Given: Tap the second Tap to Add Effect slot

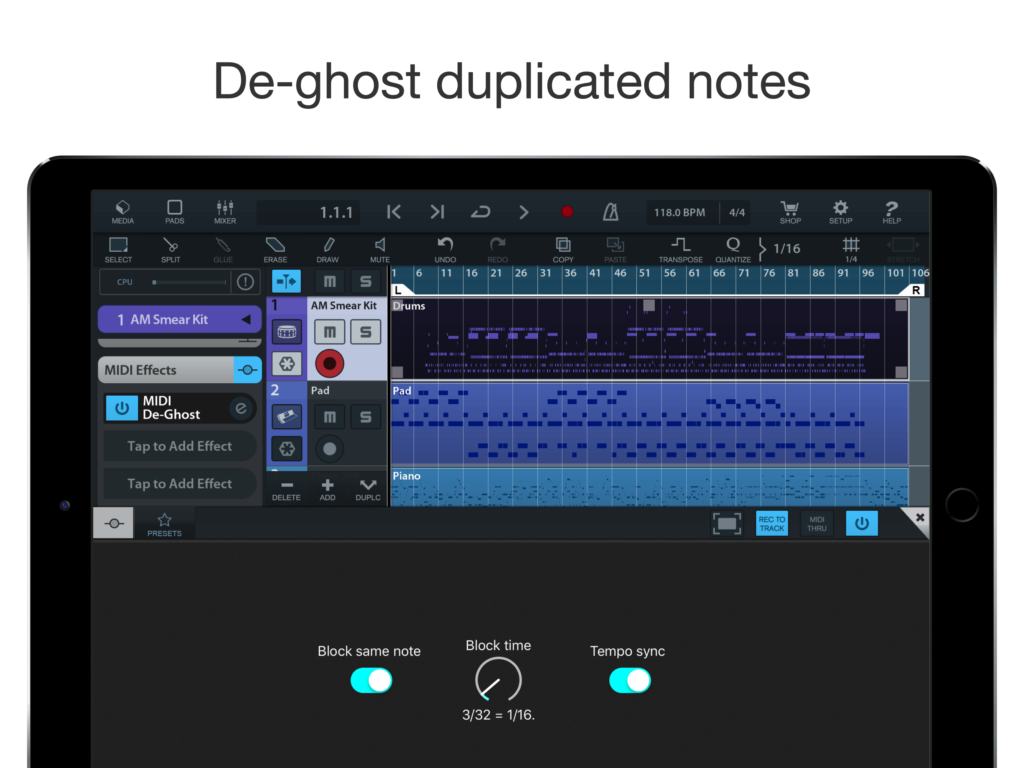Looking at the screenshot, I should pos(180,484).
